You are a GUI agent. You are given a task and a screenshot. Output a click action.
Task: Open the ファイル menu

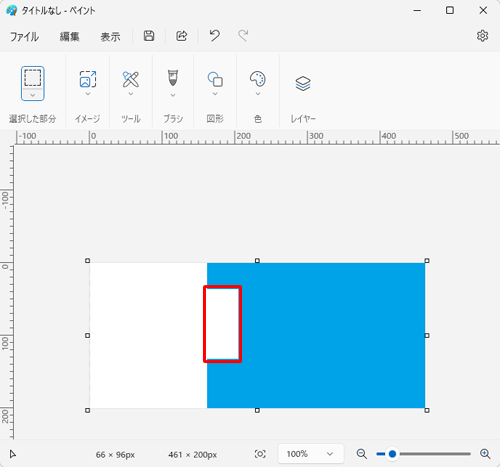(x=24, y=36)
